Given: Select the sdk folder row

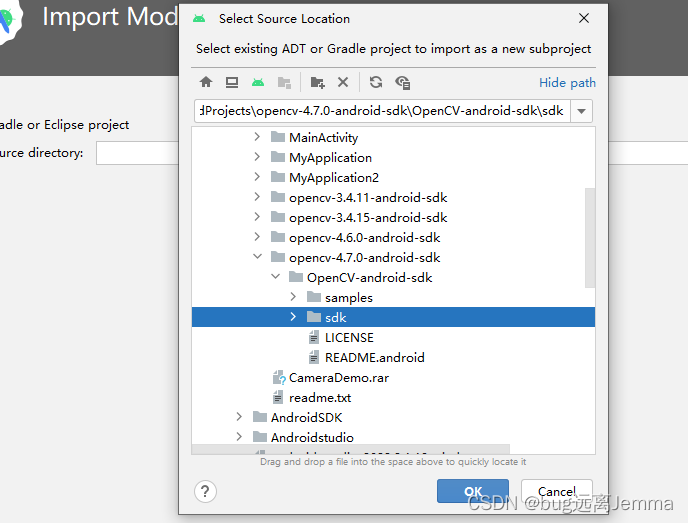Looking at the screenshot, I should click(393, 317).
